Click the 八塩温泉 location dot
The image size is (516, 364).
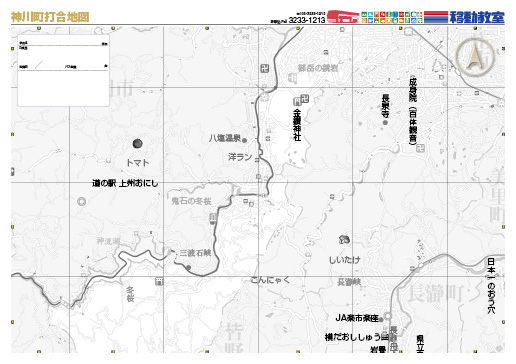[244, 140]
